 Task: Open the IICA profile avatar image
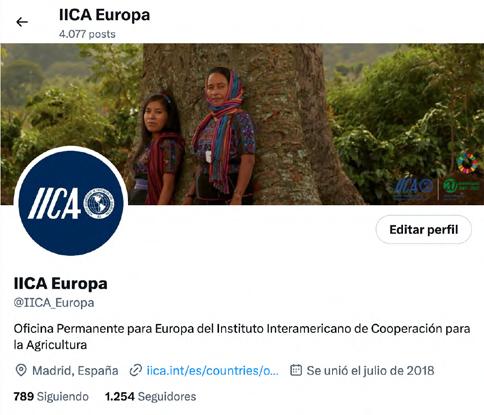pos(71,203)
